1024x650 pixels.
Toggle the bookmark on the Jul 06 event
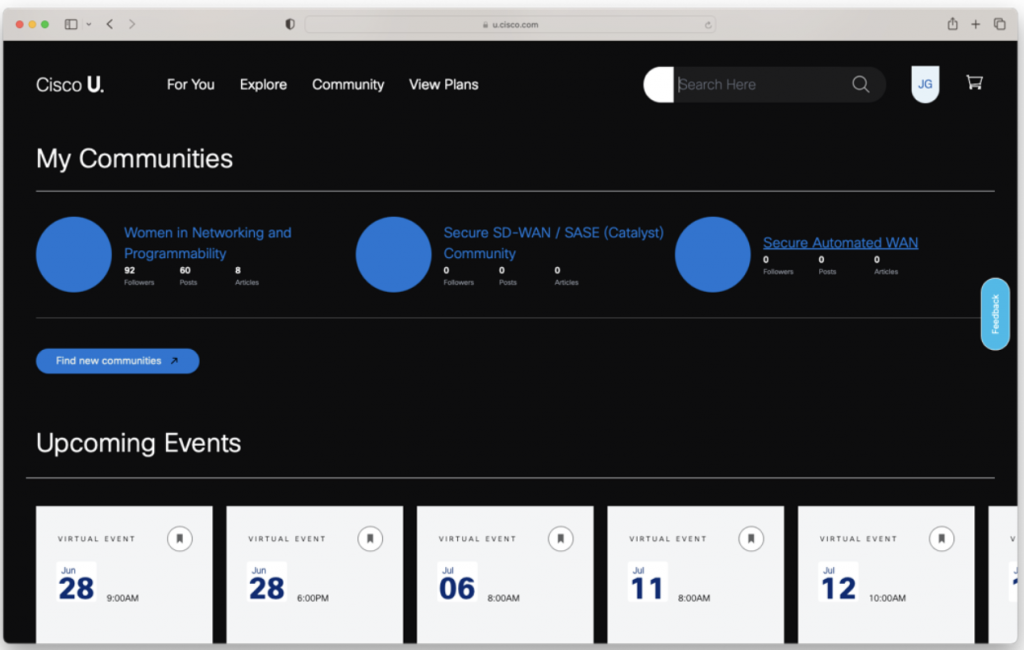[x=561, y=538]
